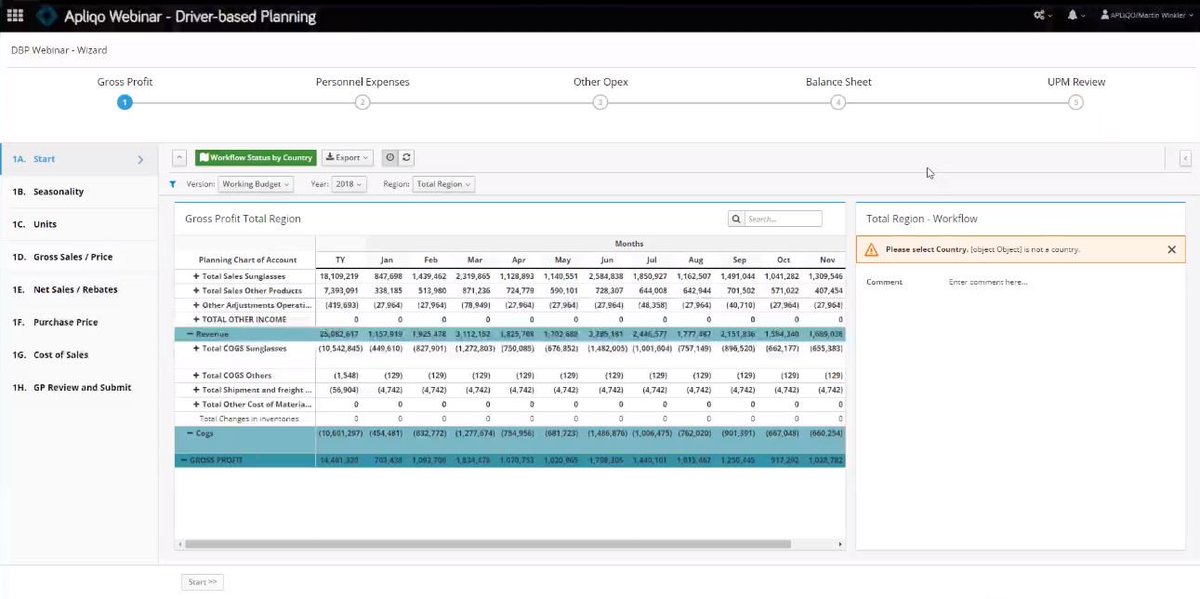Go to Gross Profit wizard step 1
The width and height of the screenshot is (1200, 599).
click(124, 102)
